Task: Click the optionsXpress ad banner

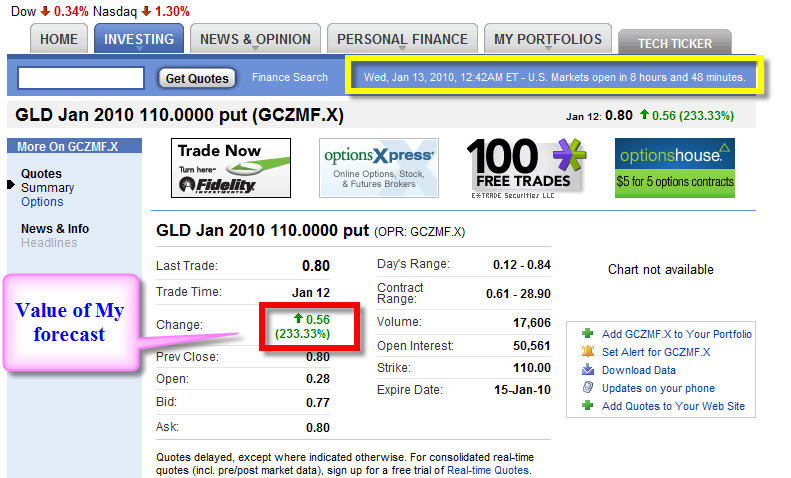Action: point(379,168)
